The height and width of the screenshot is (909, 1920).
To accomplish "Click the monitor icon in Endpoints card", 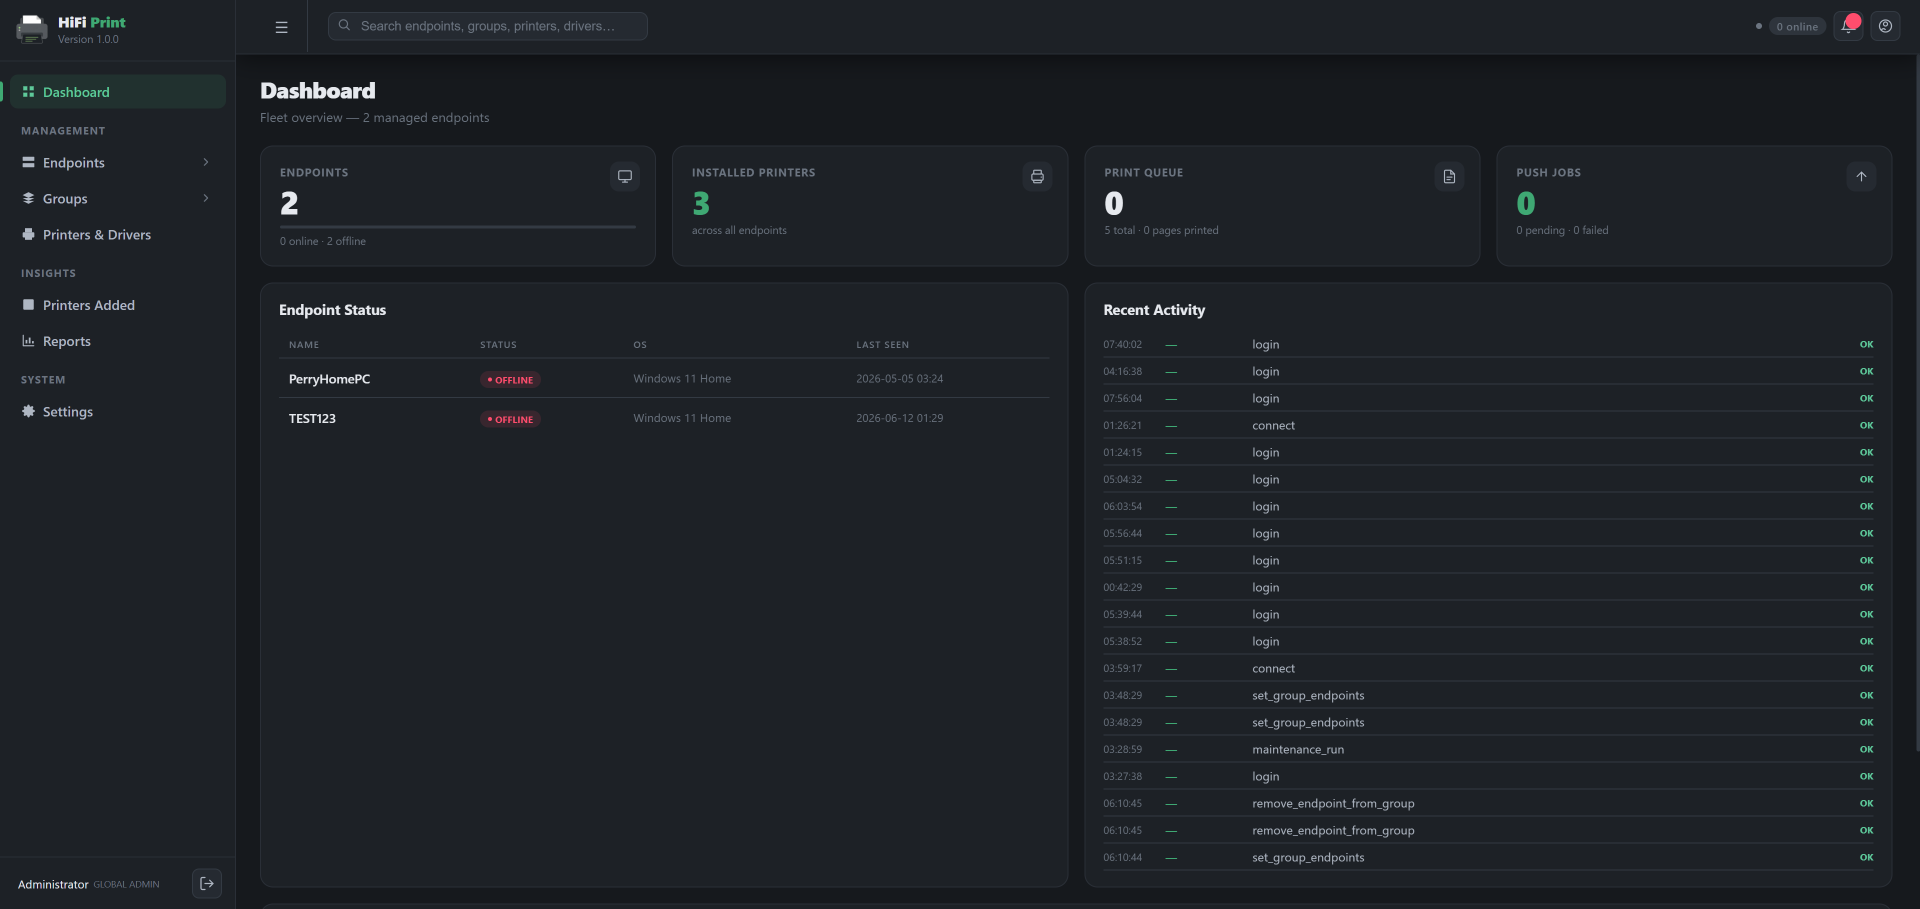I will click(x=625, y=176).
